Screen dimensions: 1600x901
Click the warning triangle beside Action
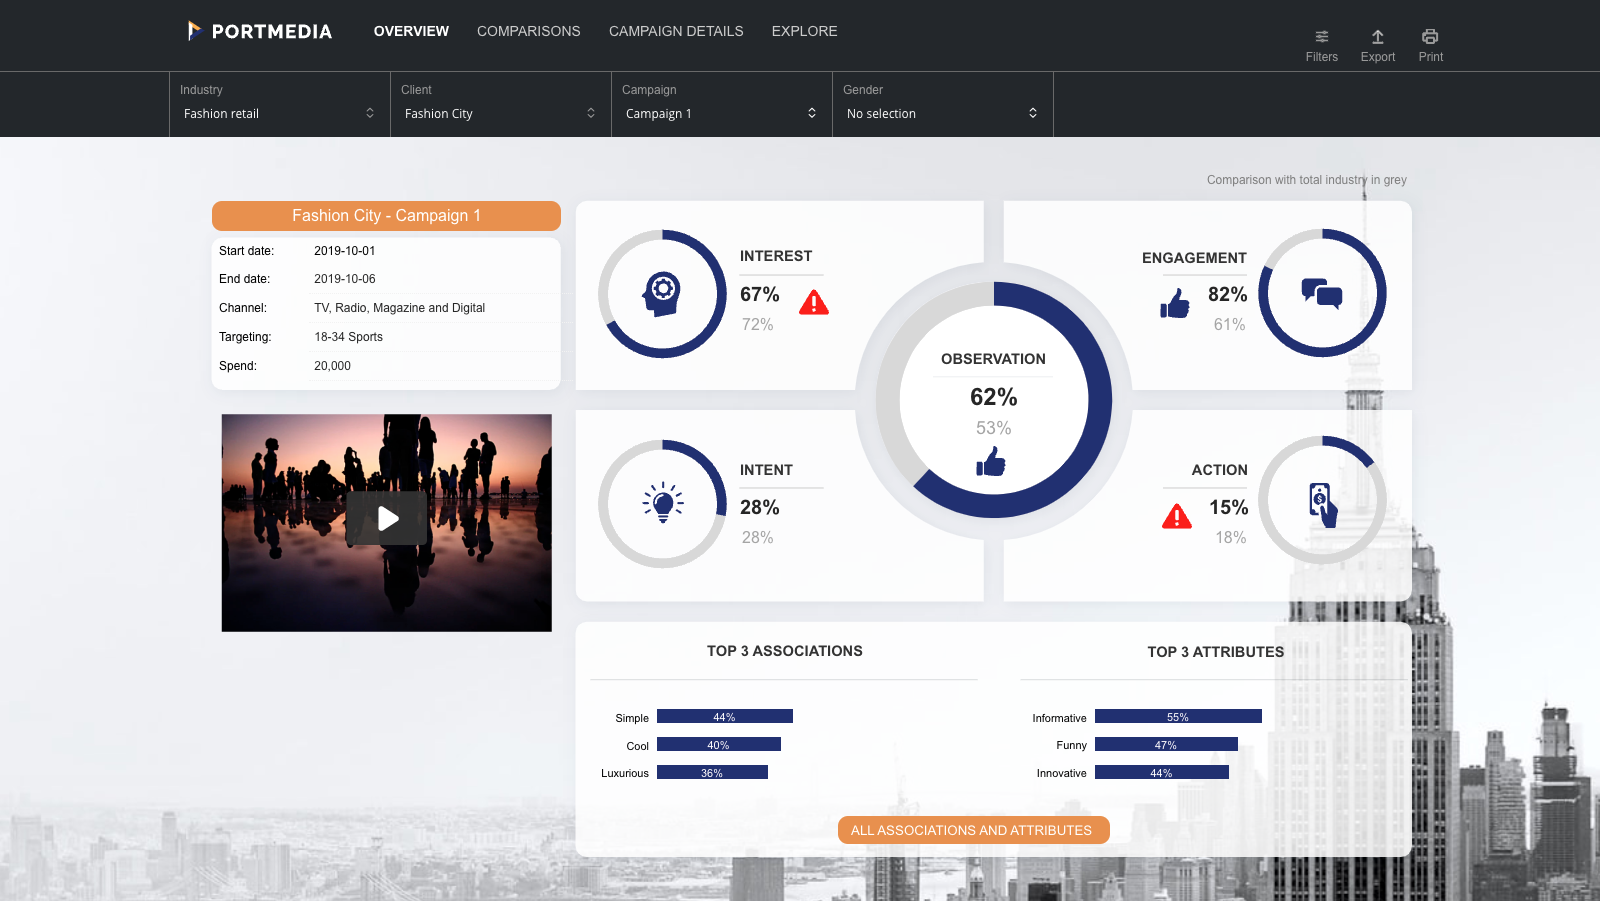(x=1177, y=516)
